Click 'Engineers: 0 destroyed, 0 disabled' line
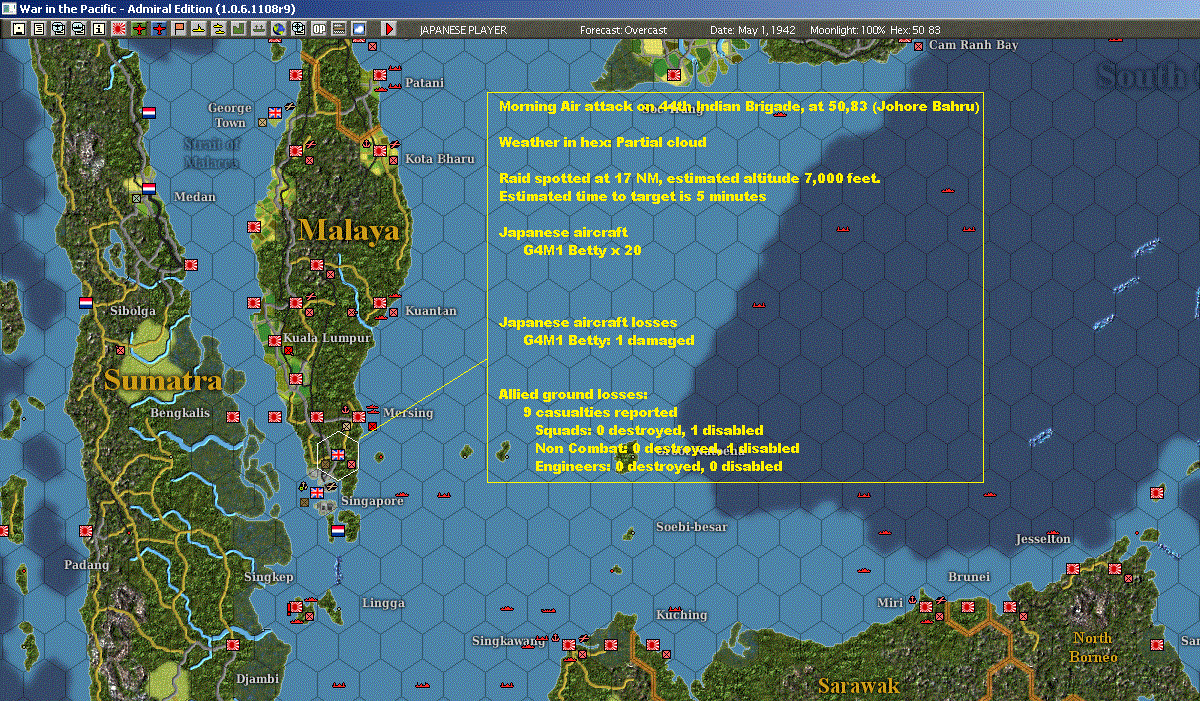The height and width of the screenshot is (701, 1200). point(659,466)
